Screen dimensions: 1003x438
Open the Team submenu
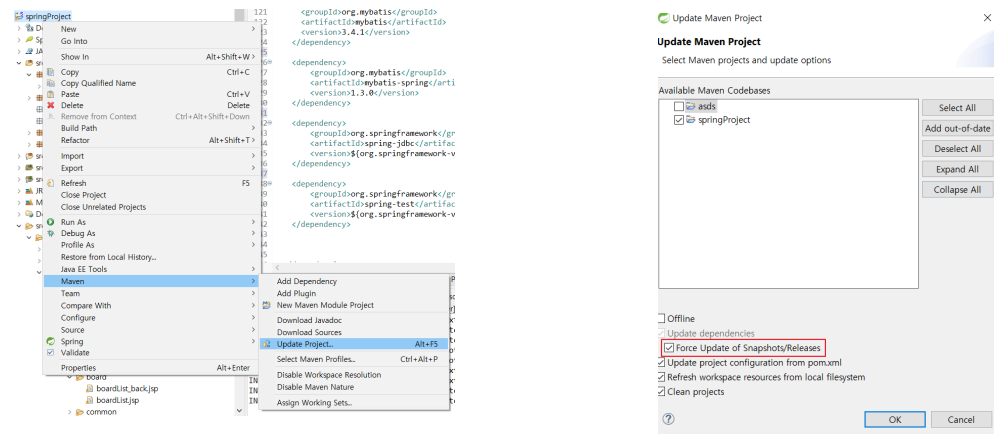click(x=152, y=293)
